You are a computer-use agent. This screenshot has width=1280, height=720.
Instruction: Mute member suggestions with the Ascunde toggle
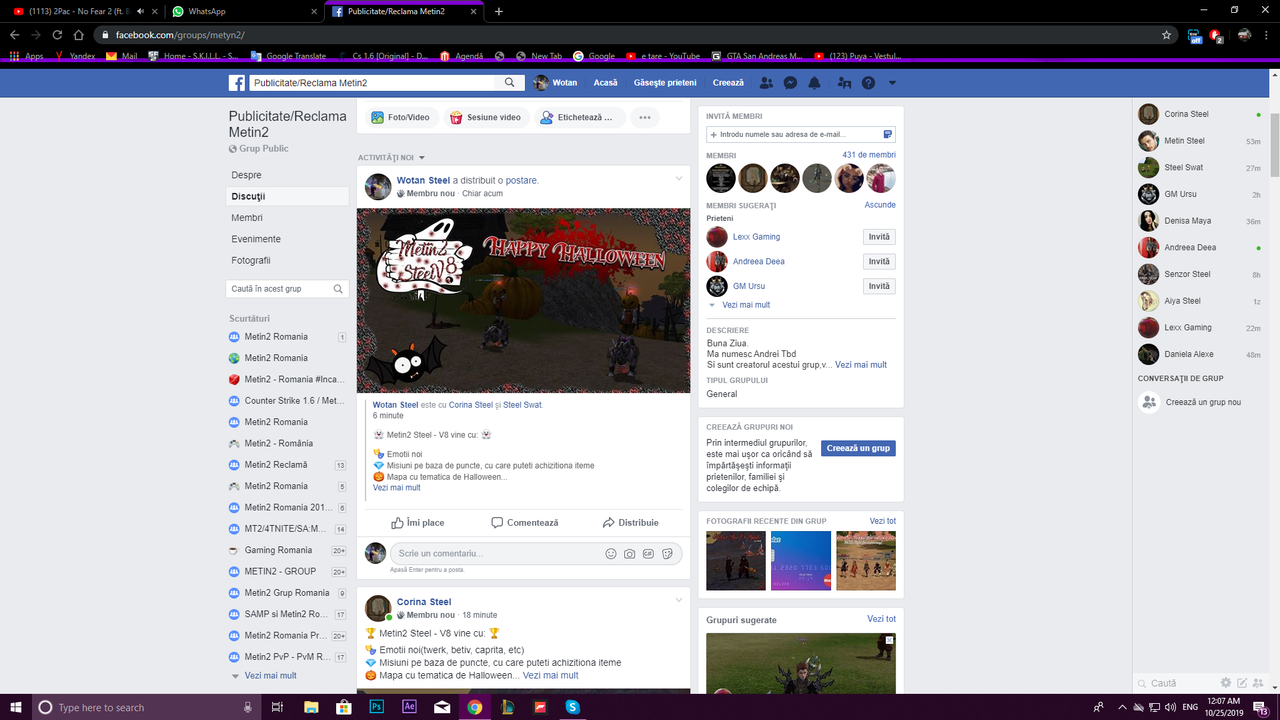coord(879,204)
